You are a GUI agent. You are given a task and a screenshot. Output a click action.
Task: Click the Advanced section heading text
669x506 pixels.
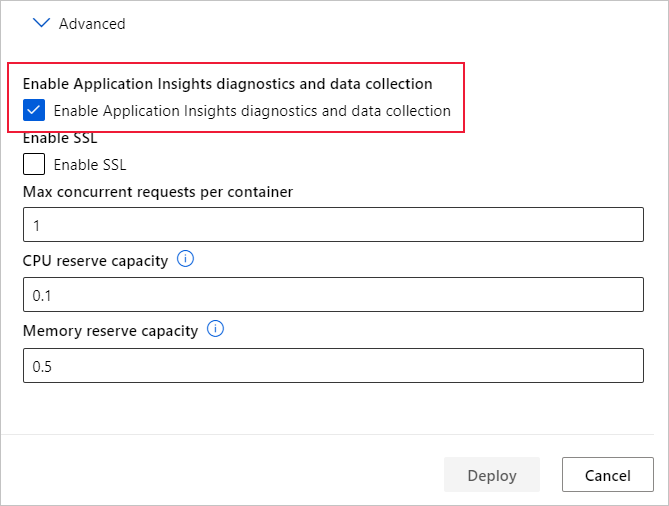click(x=92, y=23)
